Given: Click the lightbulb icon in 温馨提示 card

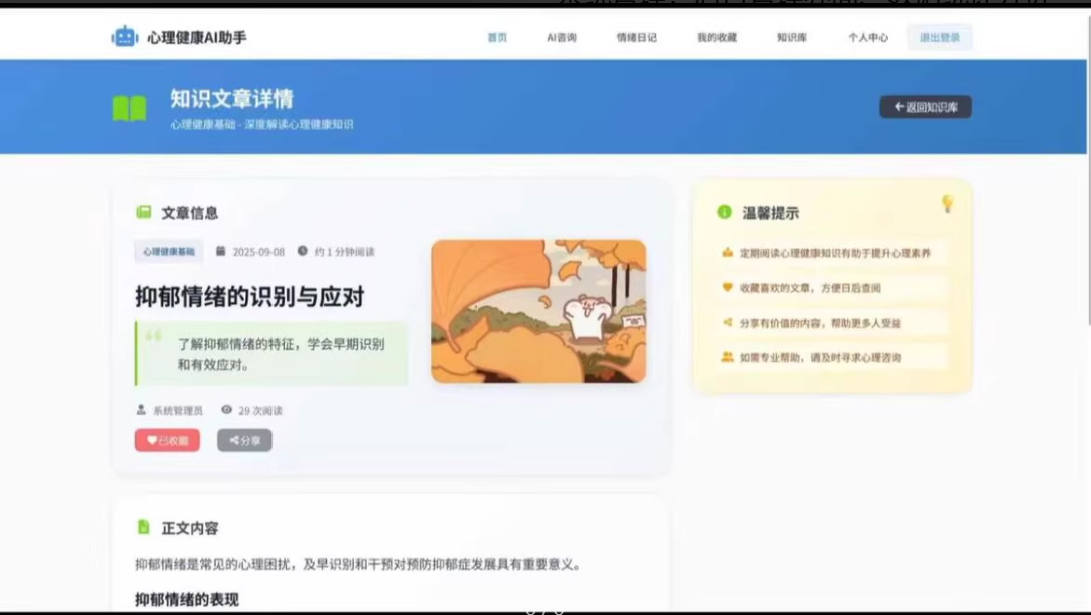Looking at the screenshot, I should (x=947, y=203).
